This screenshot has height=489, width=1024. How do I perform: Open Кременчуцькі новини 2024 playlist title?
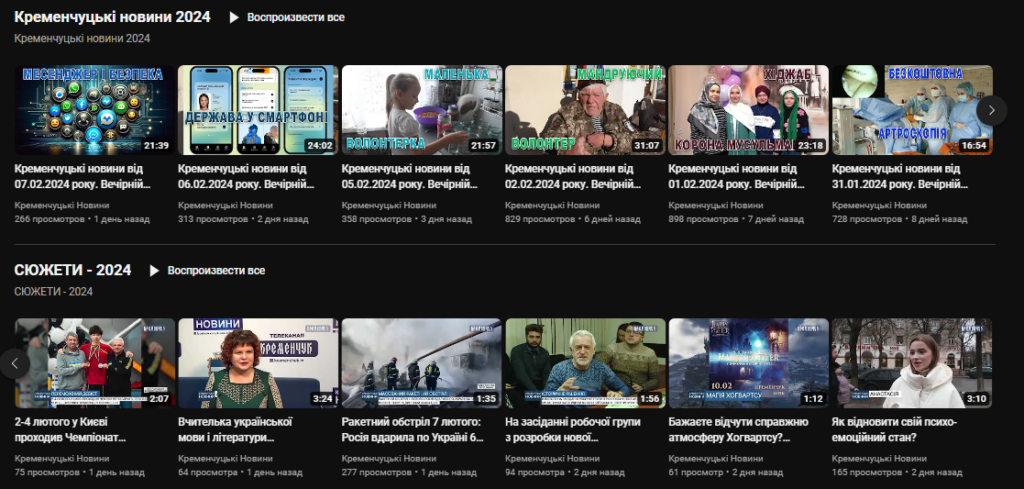pos(111,17)
